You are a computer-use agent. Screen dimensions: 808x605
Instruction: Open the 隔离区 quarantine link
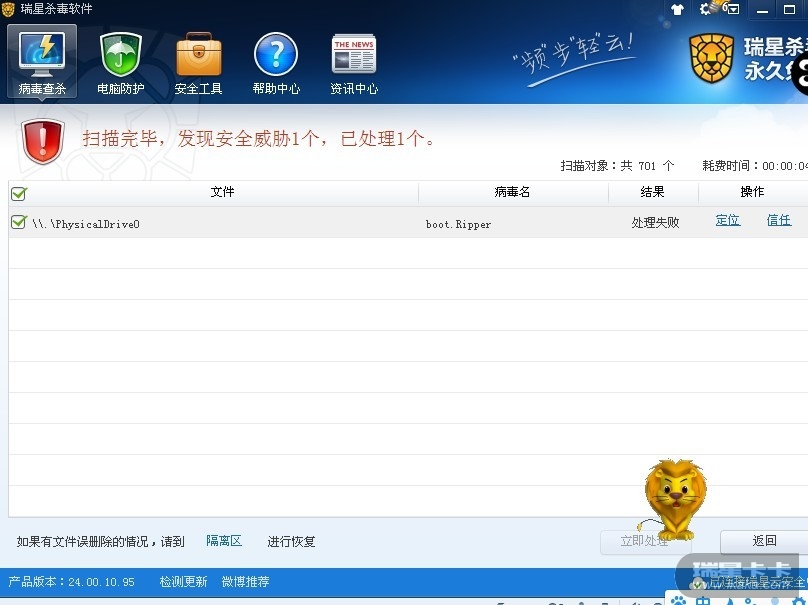224,541
